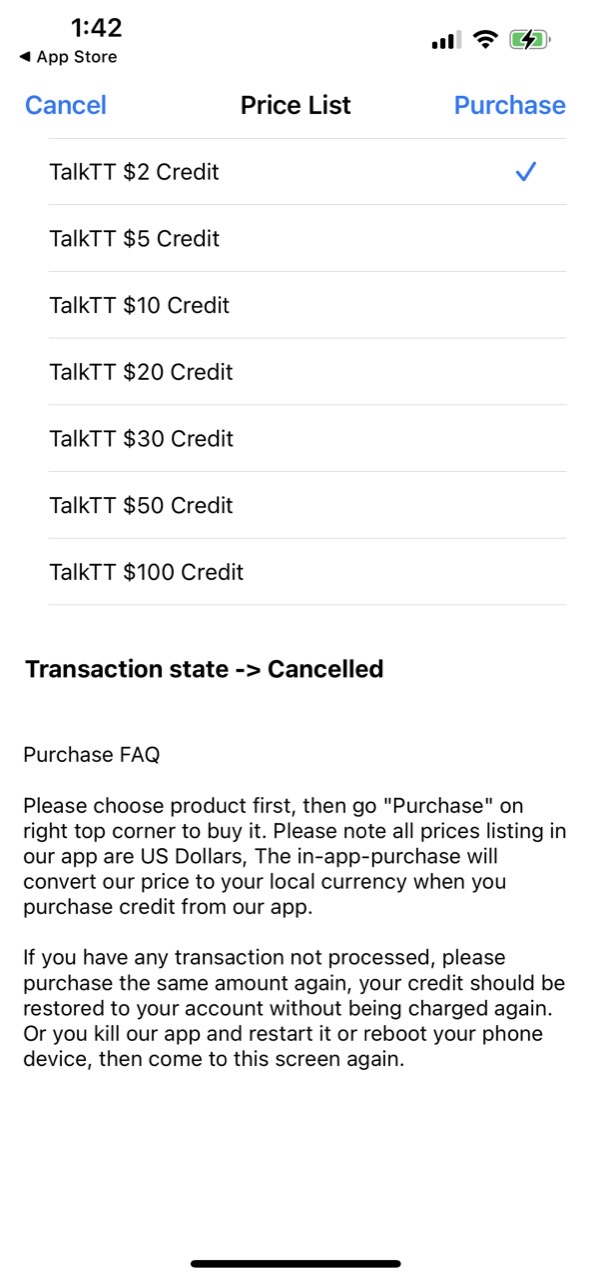The height and width of the screenshot is (1280, 591).
Task: Tap the Purchase button
Action: tap(510, 105)
